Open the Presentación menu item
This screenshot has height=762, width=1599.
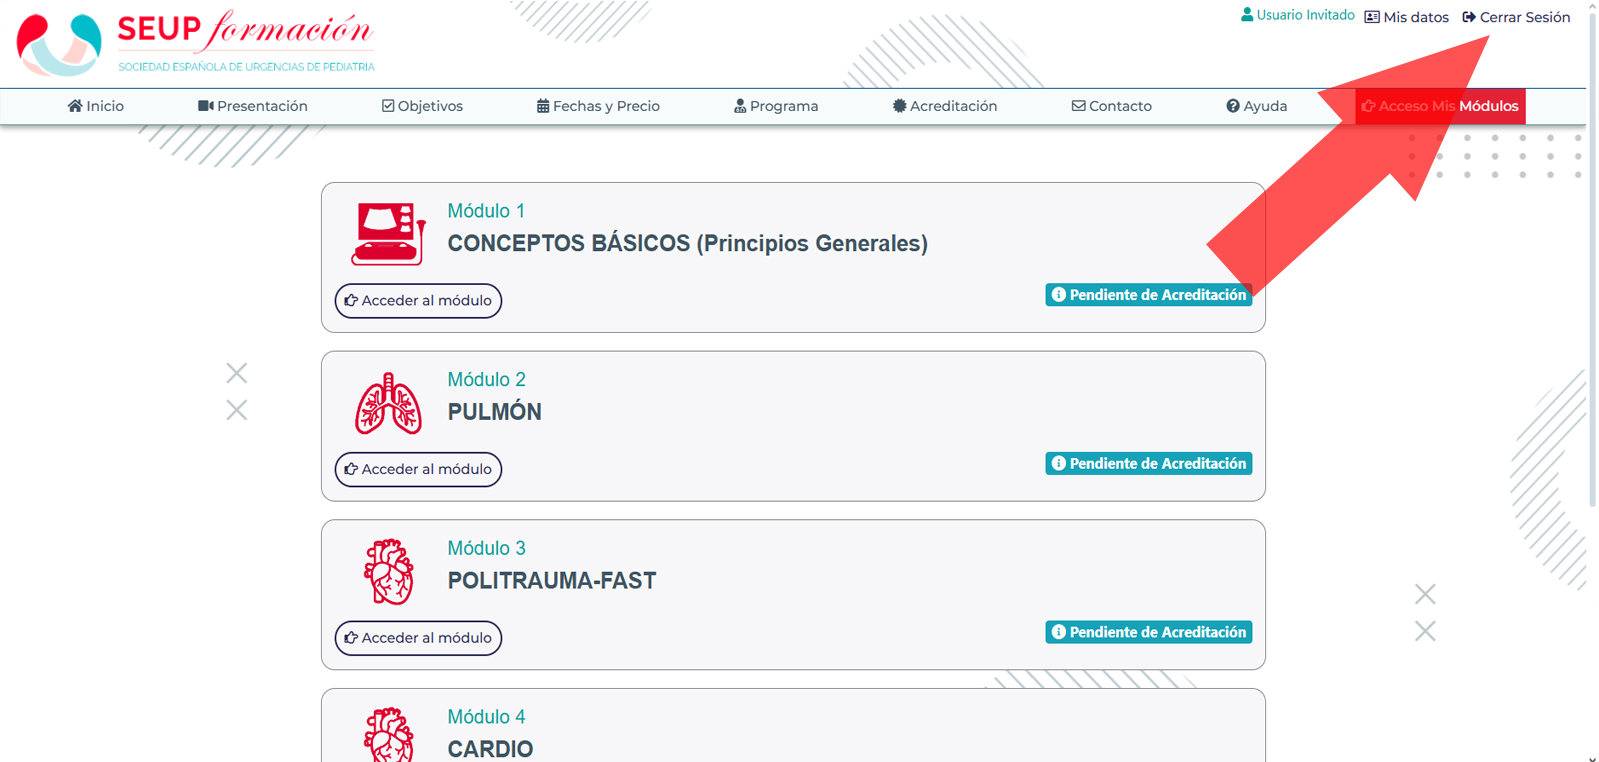click(x=253, y=106)
